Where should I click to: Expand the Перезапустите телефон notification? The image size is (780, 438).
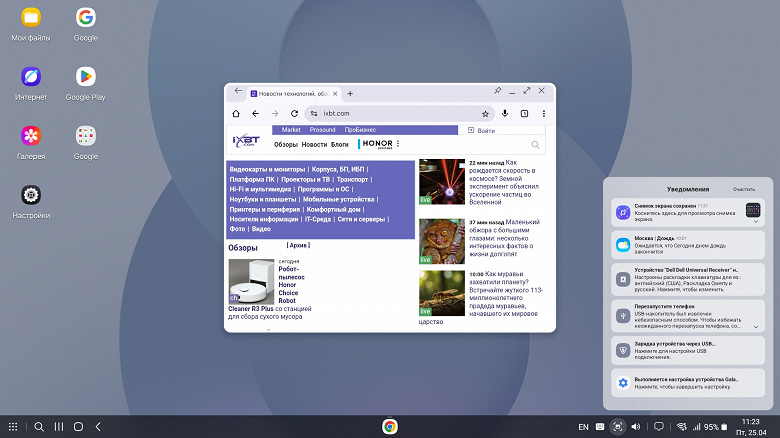point(756,327)
